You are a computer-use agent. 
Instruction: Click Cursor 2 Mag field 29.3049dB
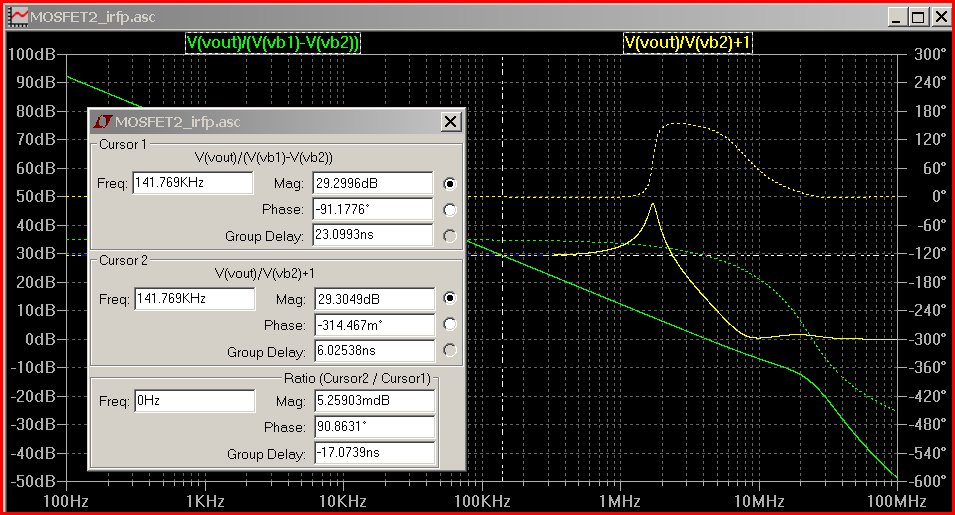(375, 299)
